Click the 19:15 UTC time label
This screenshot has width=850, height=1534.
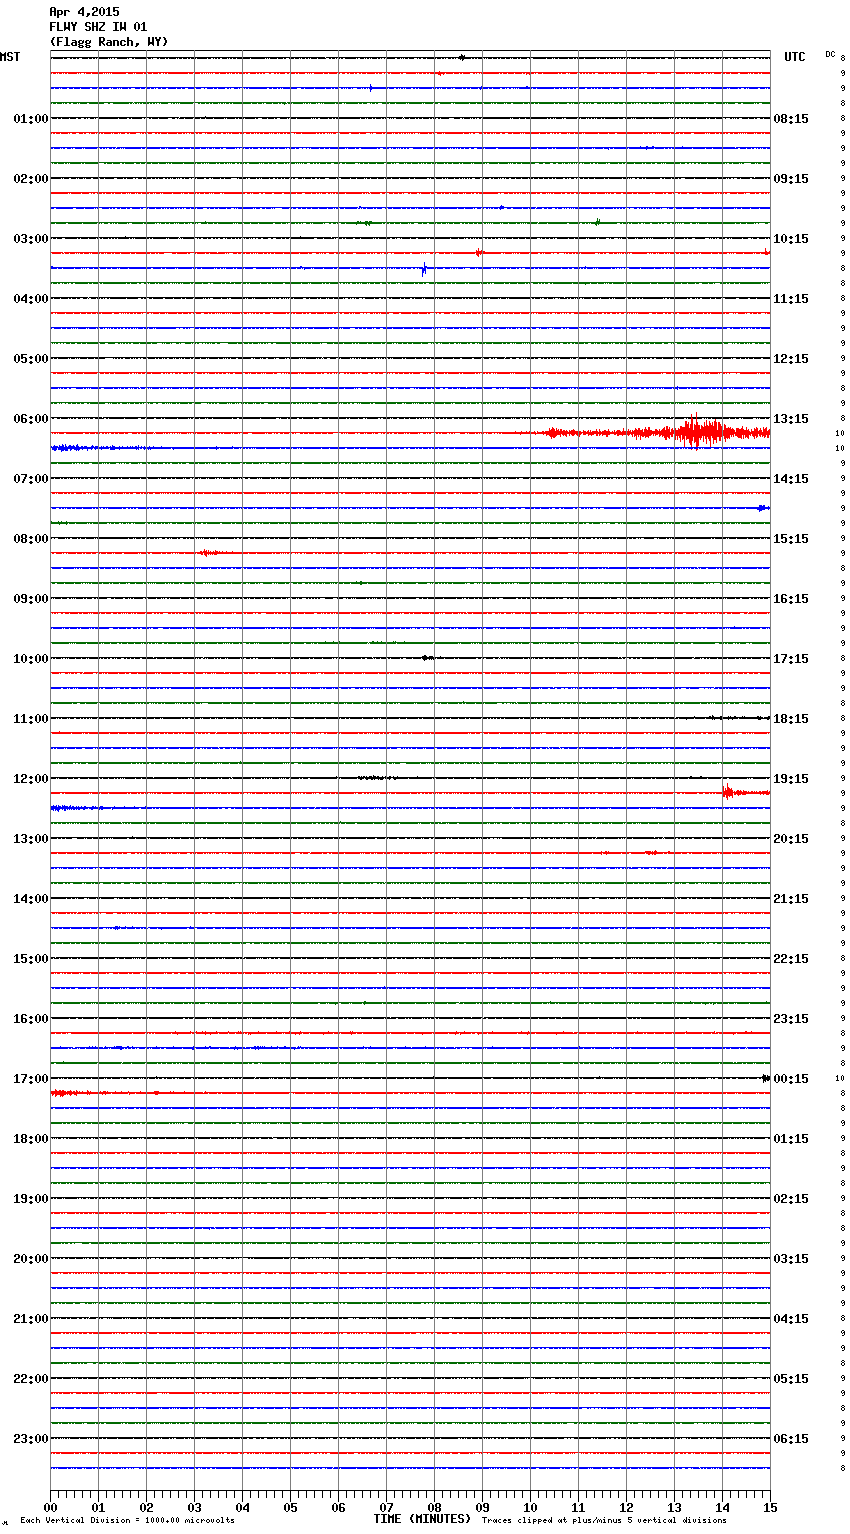point(791,779)
